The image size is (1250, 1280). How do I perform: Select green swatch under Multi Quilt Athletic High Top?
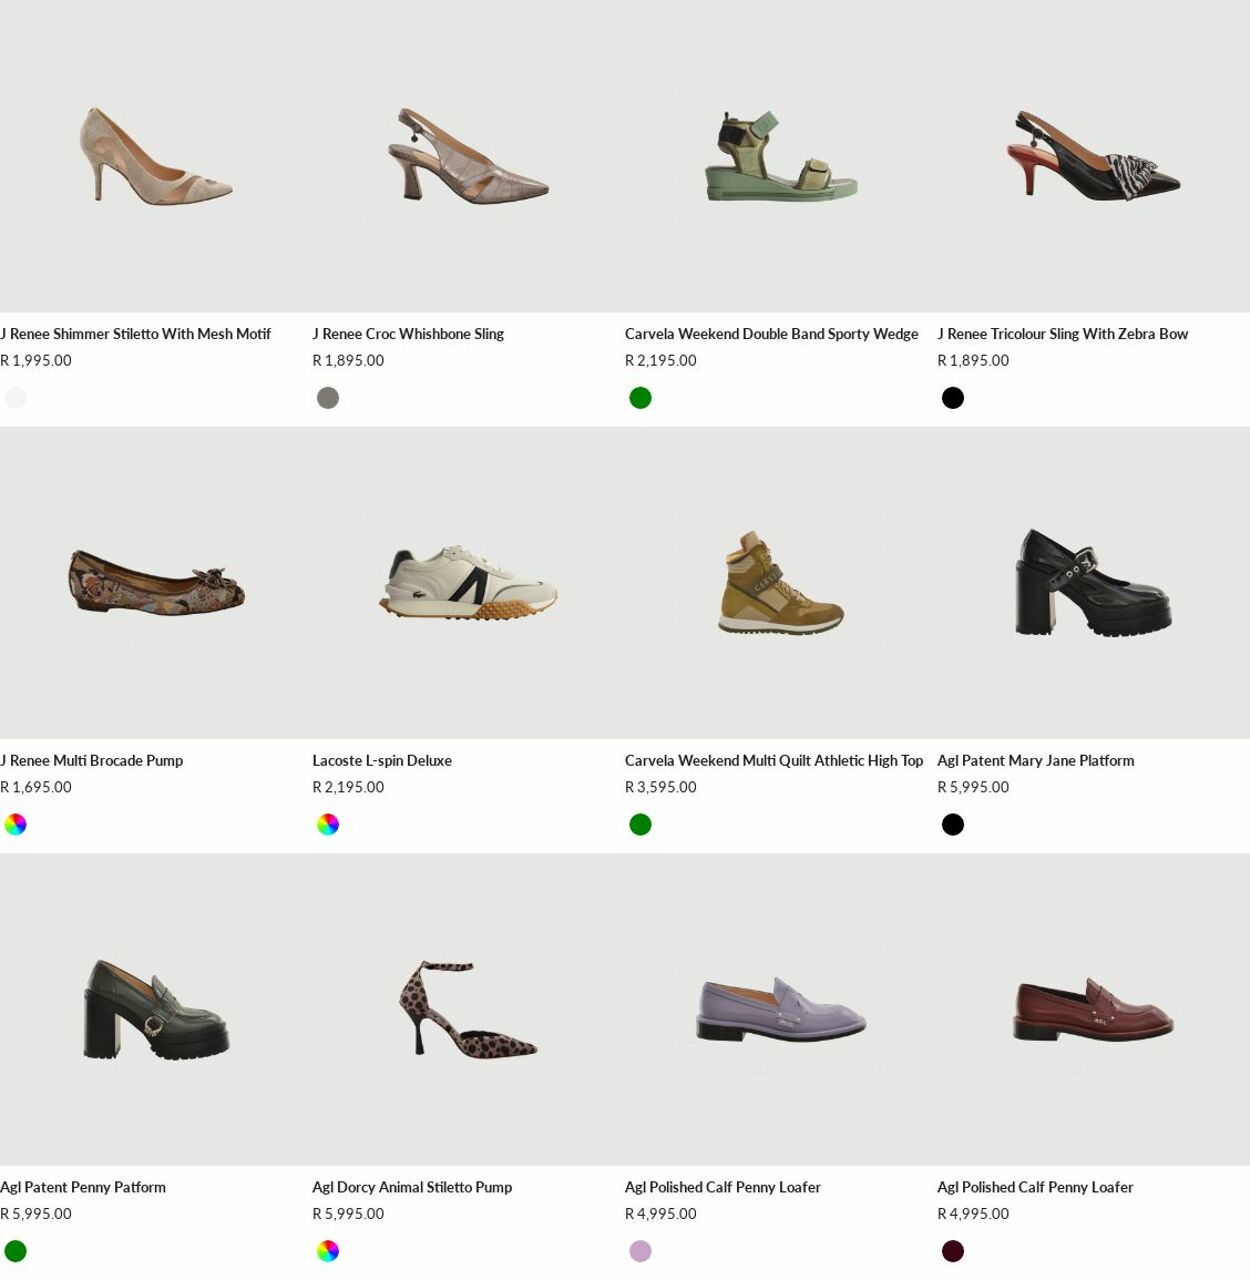(x=640, y=825)
